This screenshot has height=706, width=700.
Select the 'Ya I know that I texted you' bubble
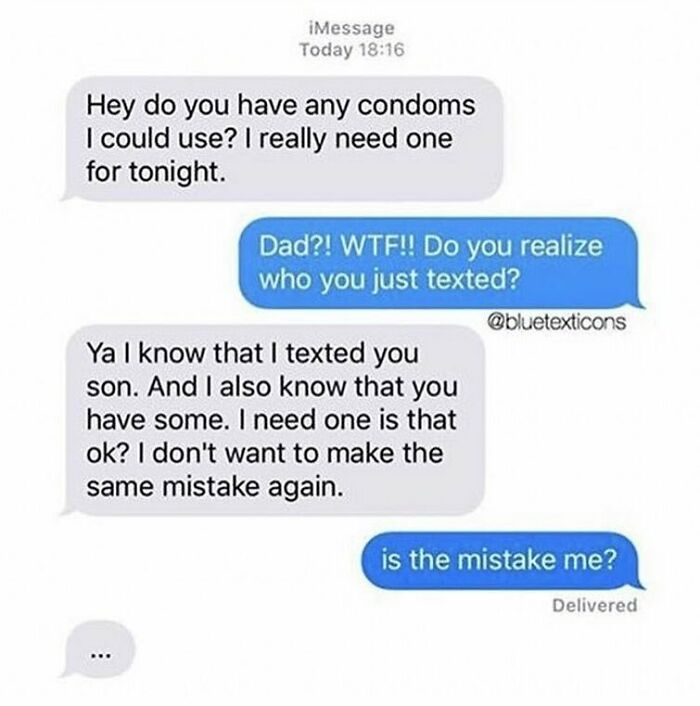click(273, 420)
